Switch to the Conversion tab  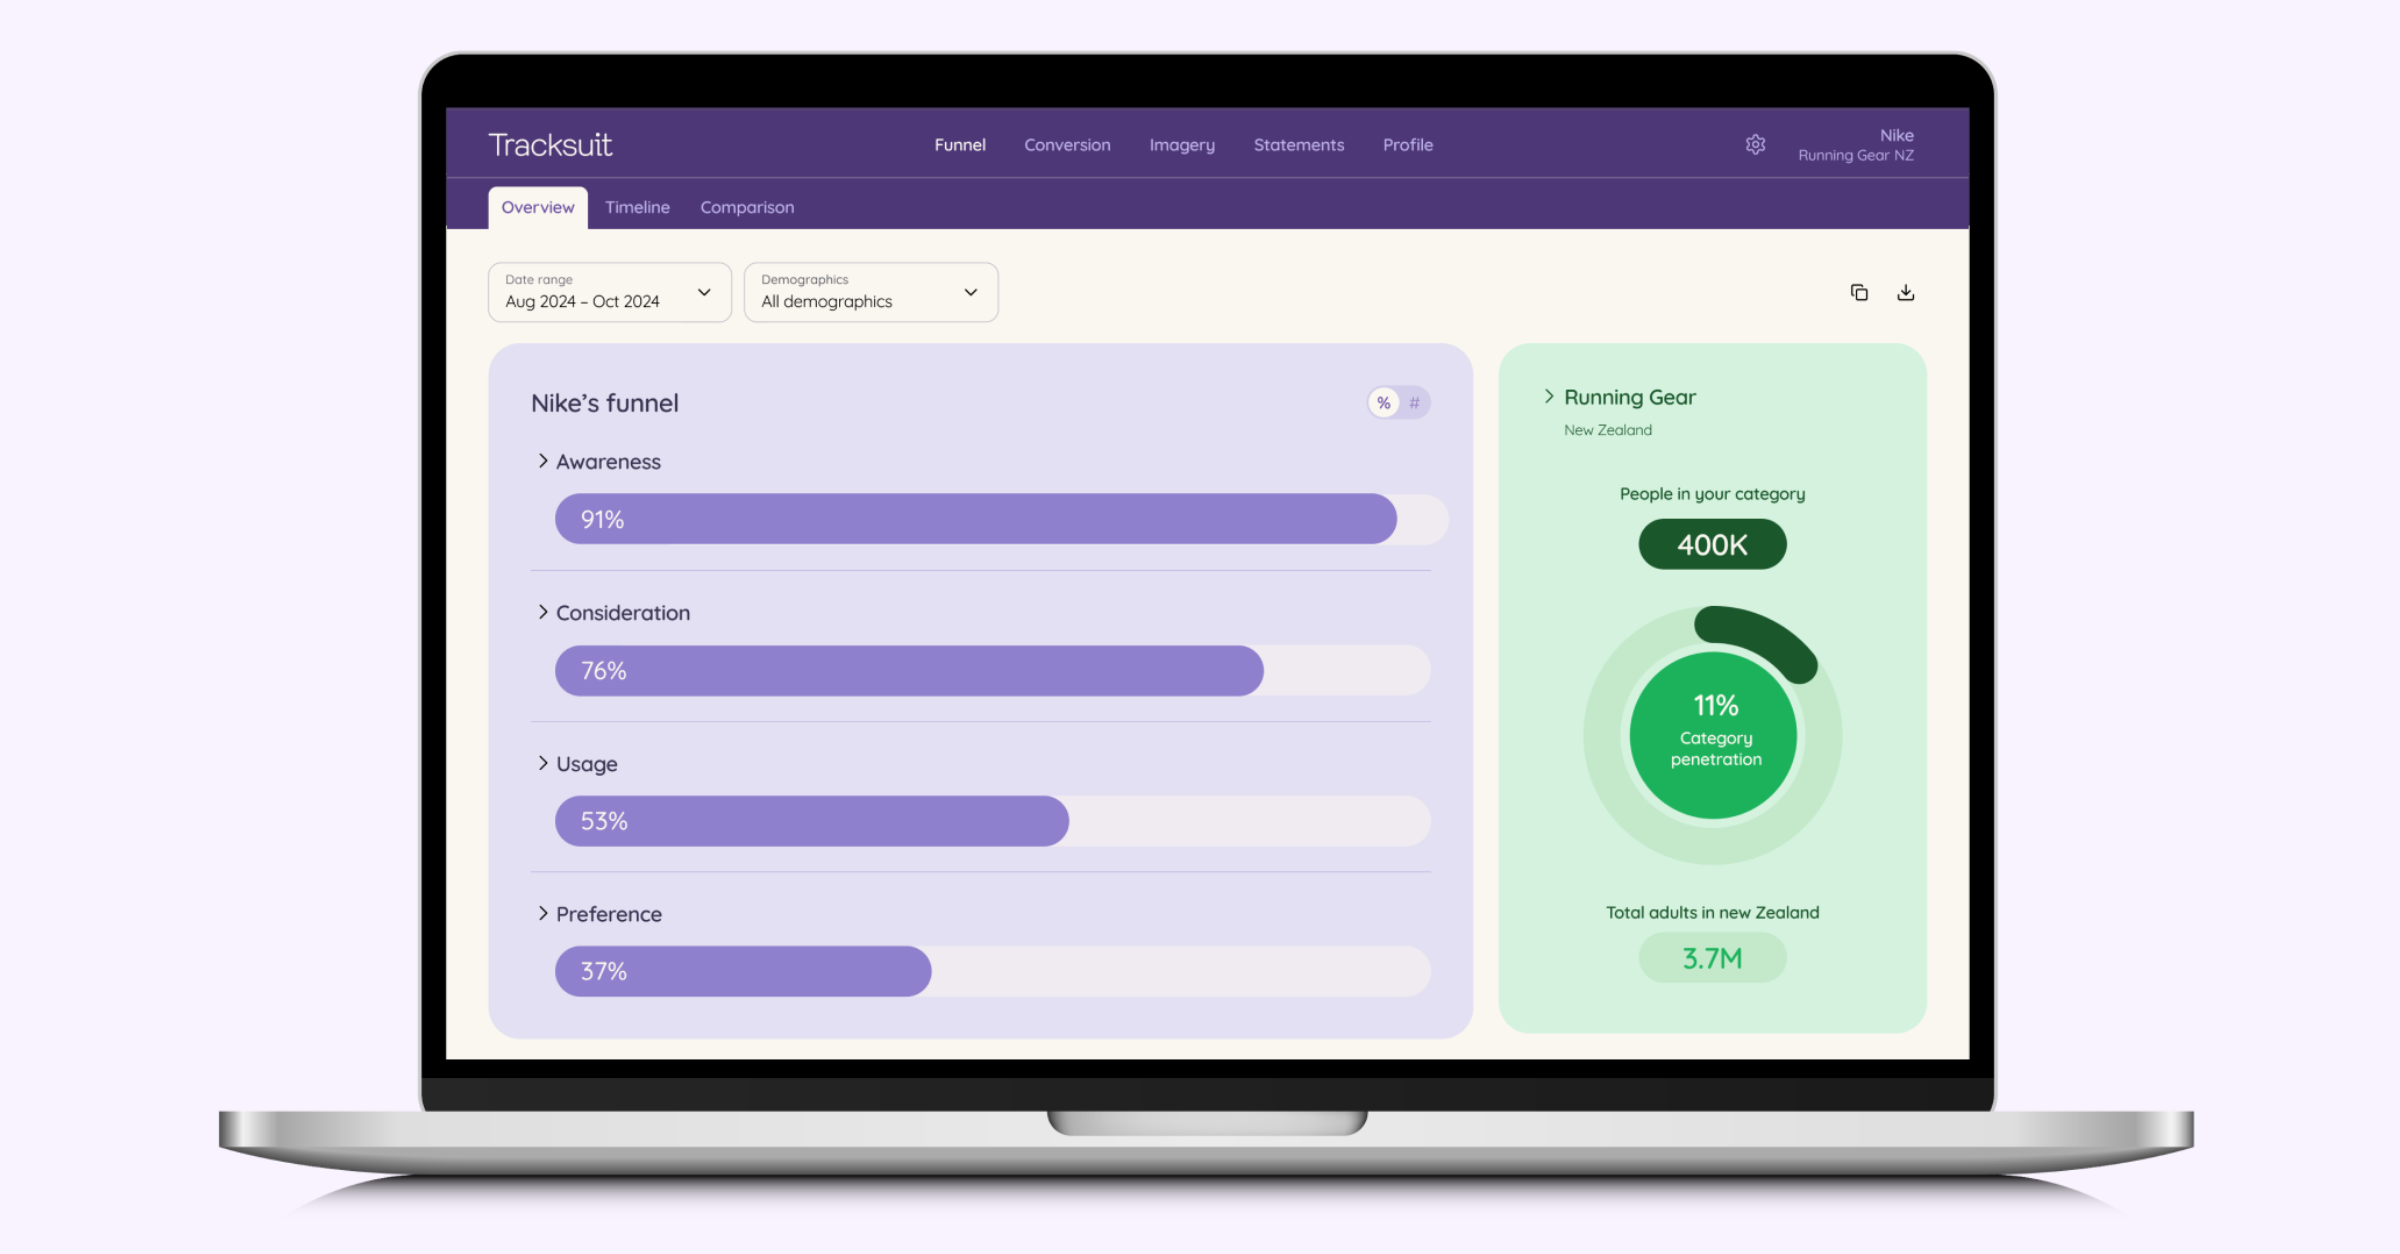[1067, 146]
